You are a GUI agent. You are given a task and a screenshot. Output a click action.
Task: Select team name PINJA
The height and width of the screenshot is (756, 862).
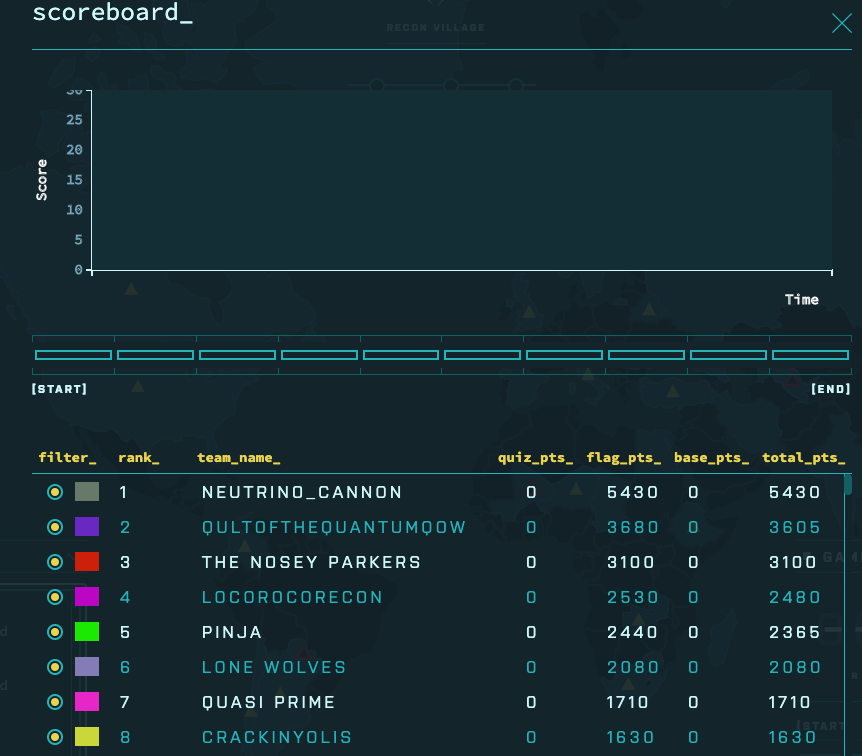pos(231,632)
